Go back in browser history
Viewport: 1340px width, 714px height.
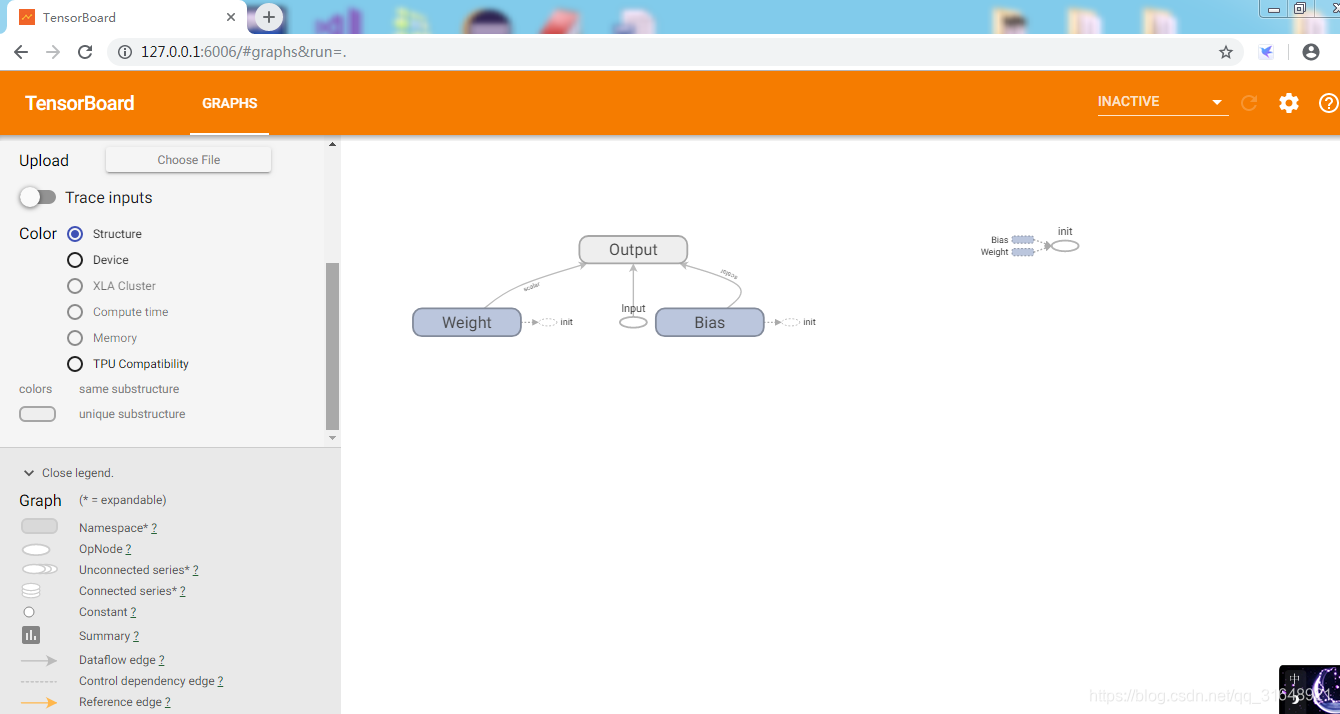tap(21, 52)
